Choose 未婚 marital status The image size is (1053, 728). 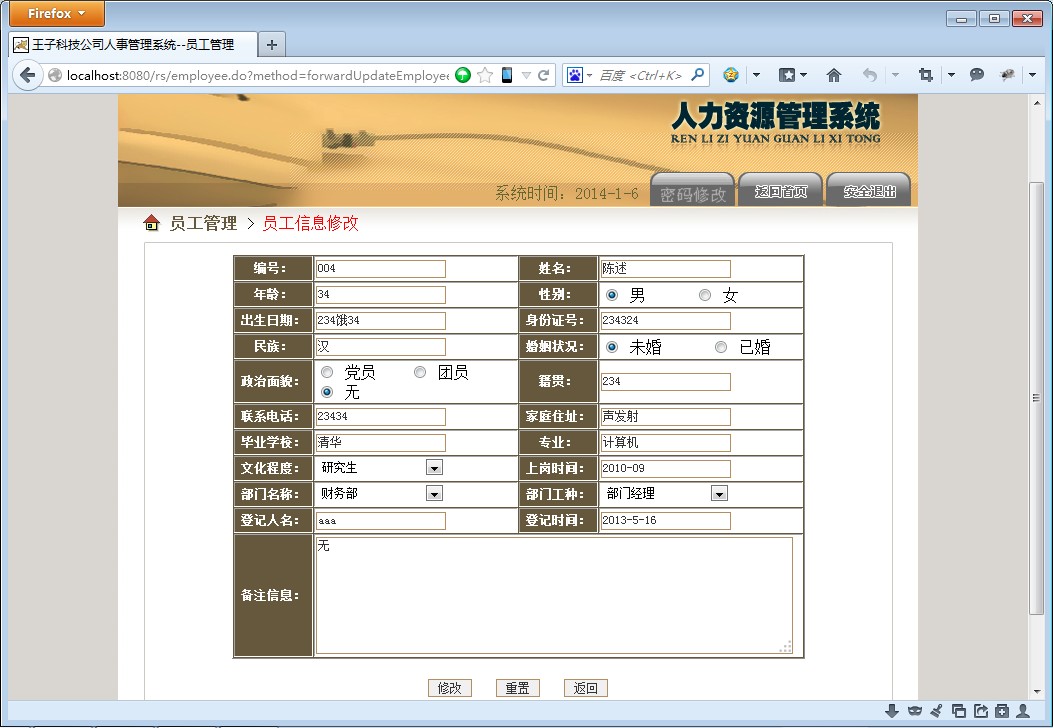[612, 347]
